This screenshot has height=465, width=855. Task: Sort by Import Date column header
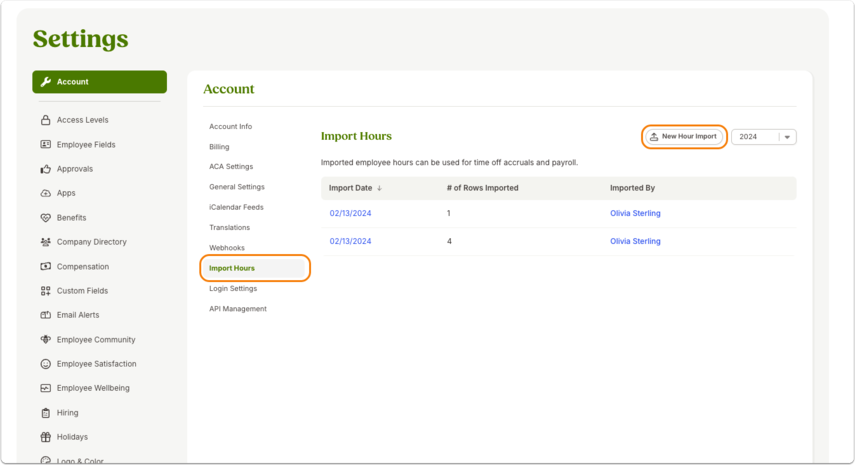pos(350,188)
